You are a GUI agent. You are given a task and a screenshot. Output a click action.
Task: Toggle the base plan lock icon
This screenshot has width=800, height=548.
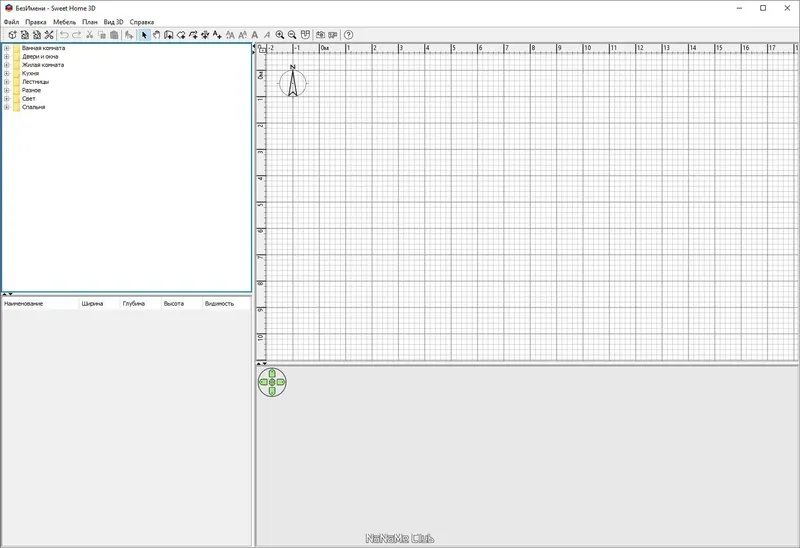point(262,50)
